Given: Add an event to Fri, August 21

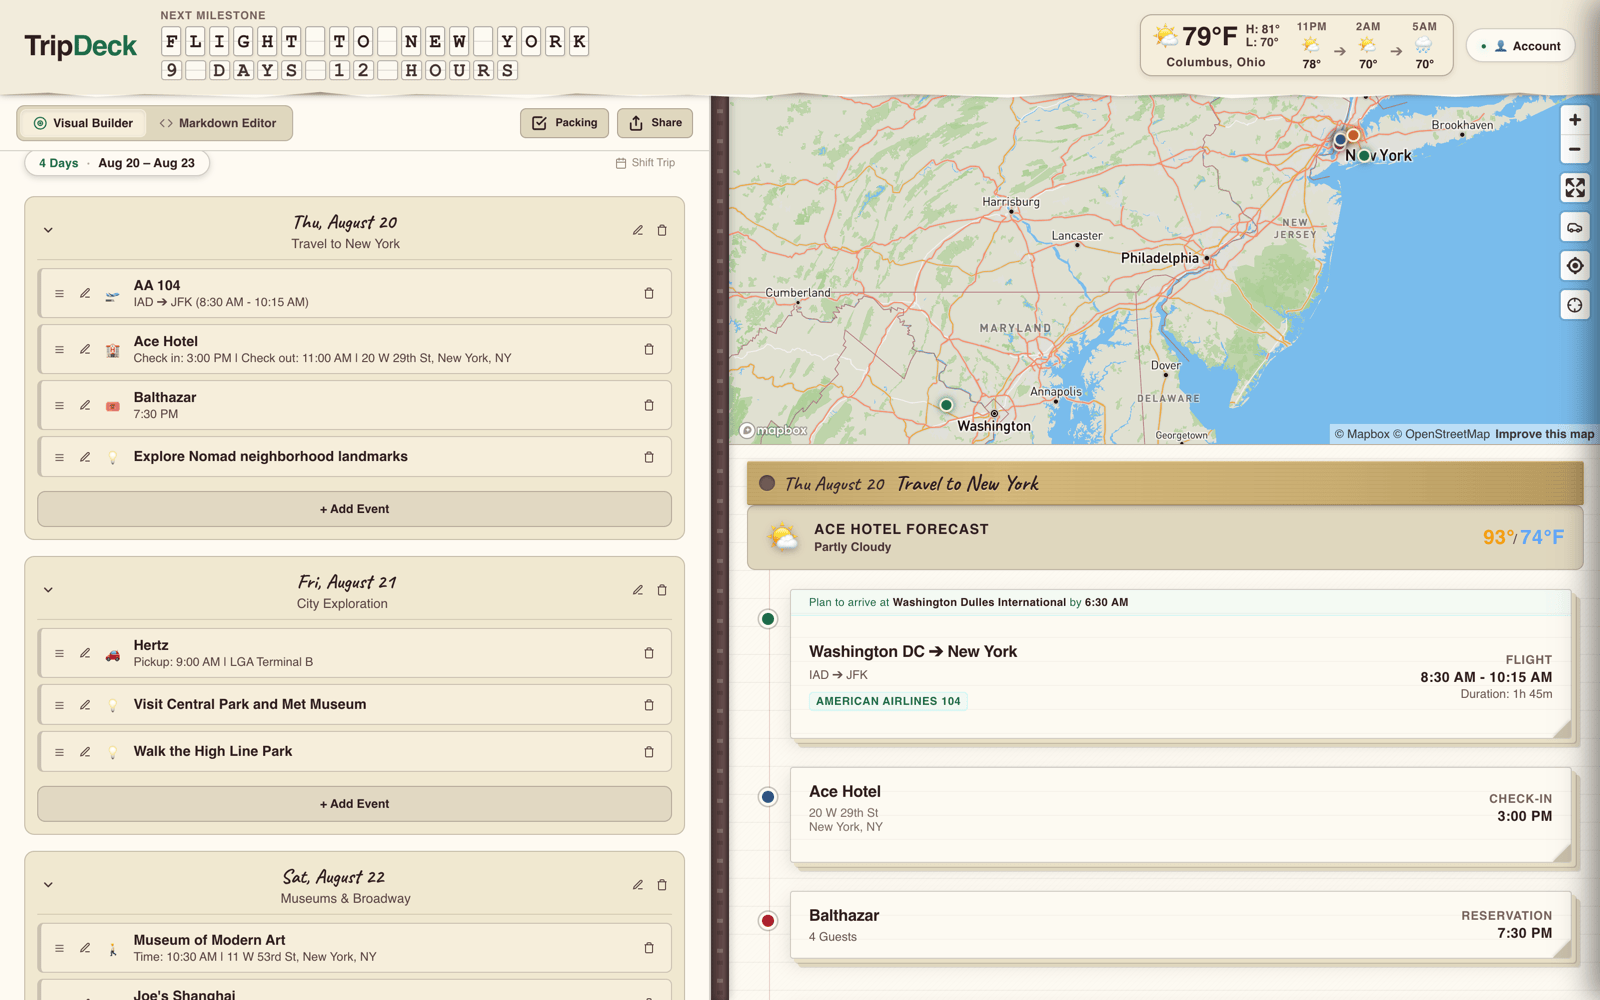Looking at the screenshot, I should [x=354, y=804].
